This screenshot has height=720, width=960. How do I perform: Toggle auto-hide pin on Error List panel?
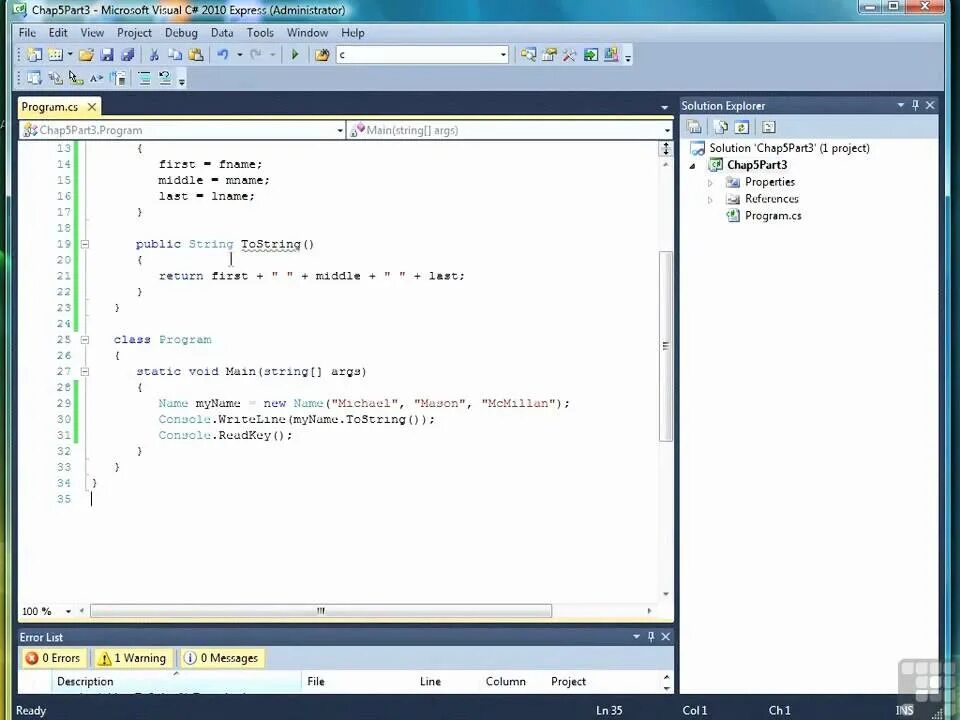point(651,637)
